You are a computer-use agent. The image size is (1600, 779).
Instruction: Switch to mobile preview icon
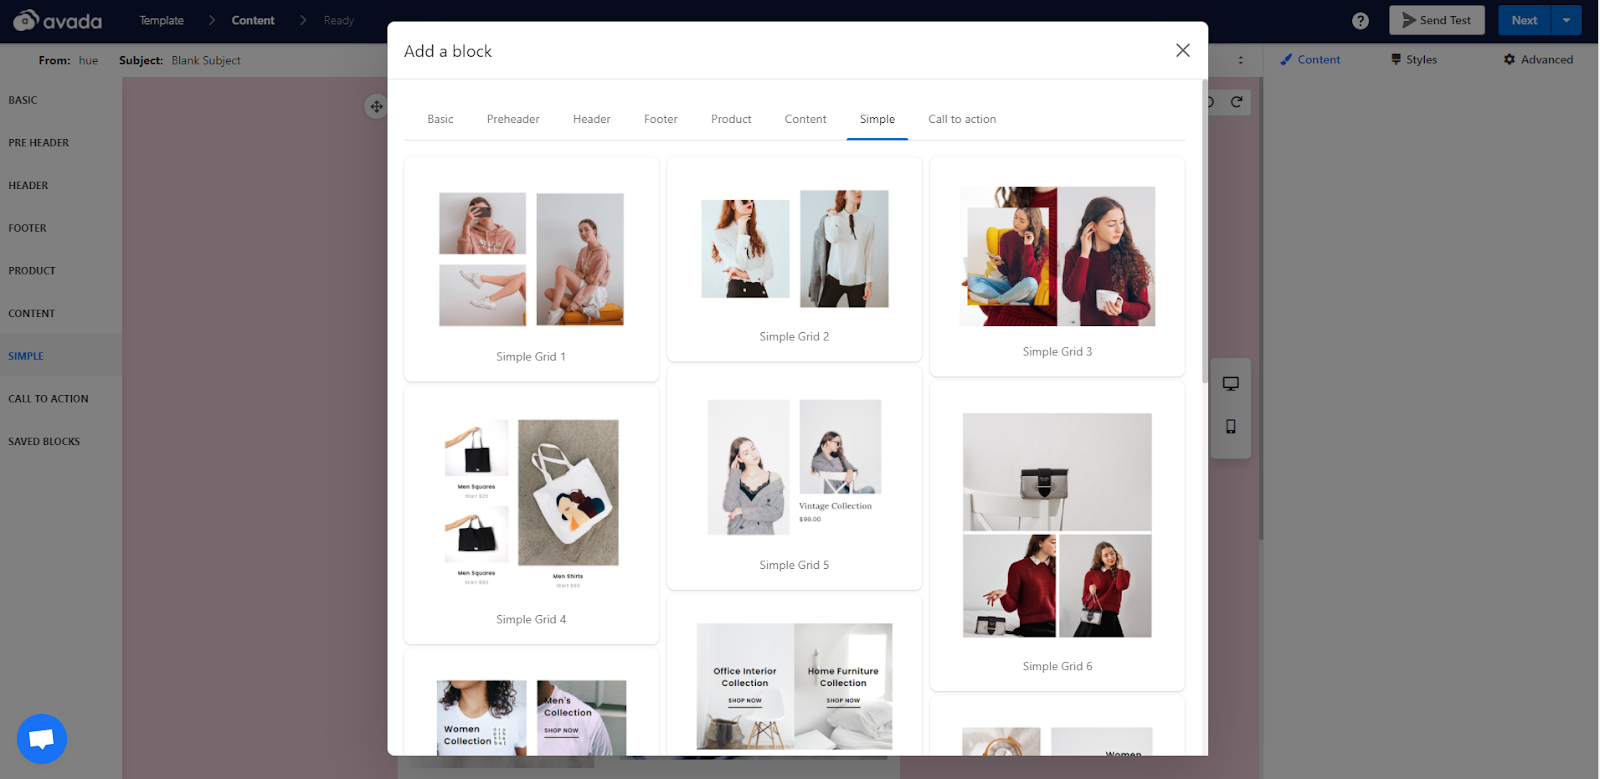(x=1230, y=427)
